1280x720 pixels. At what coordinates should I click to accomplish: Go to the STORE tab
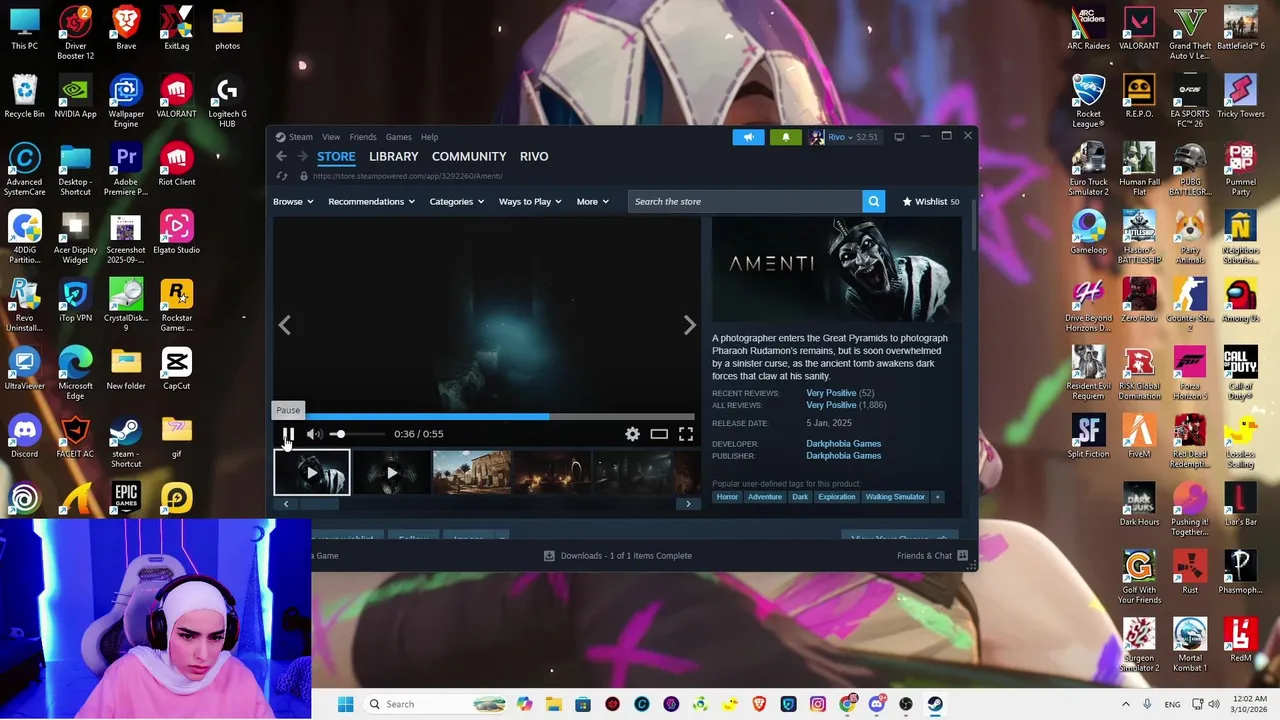tap(336, 156)
